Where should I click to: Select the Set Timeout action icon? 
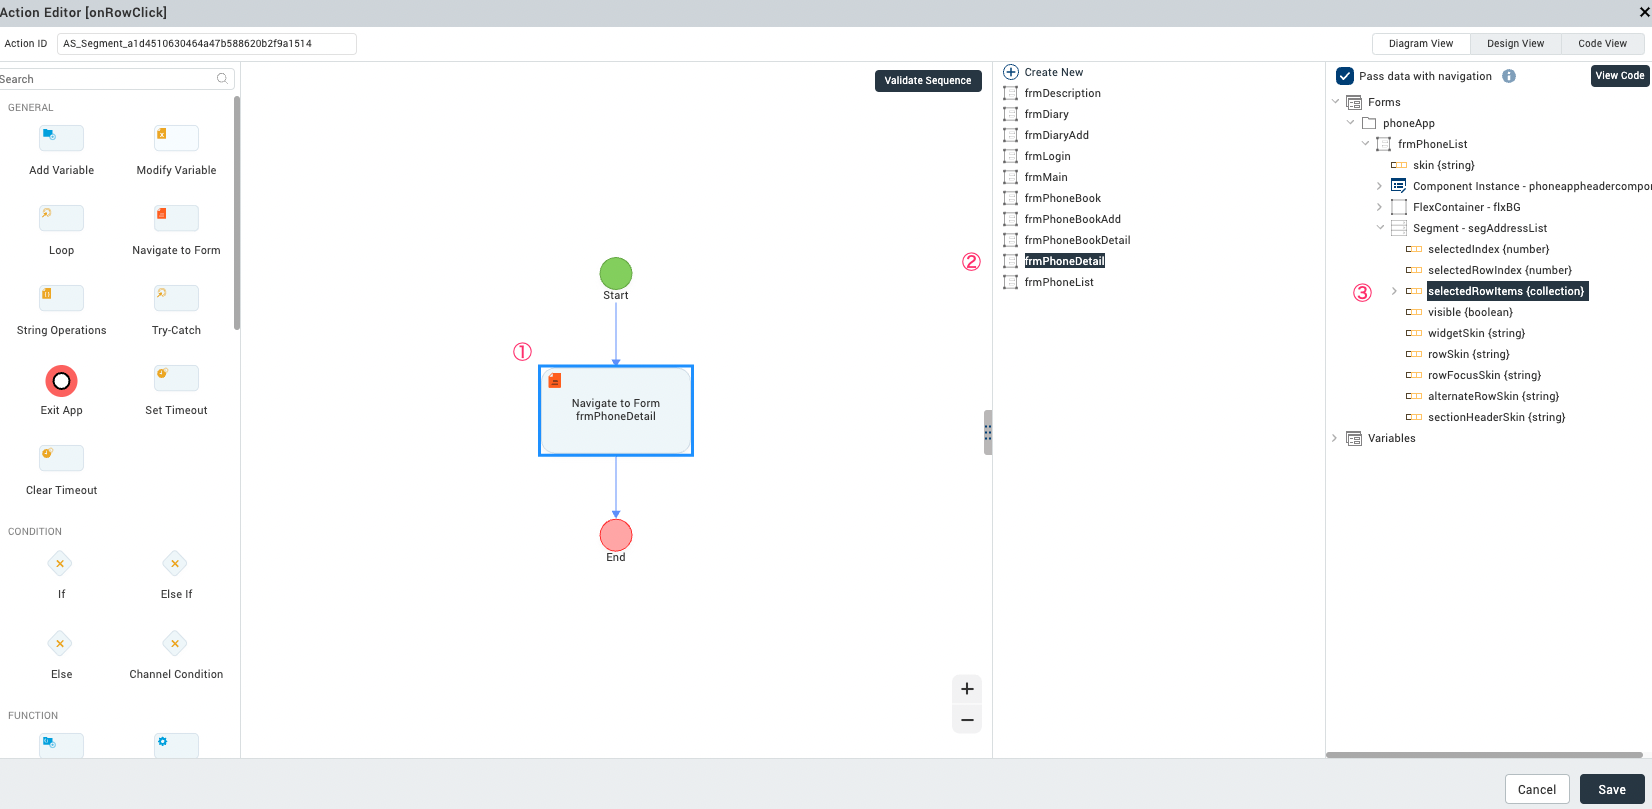(x=176, y=379)
